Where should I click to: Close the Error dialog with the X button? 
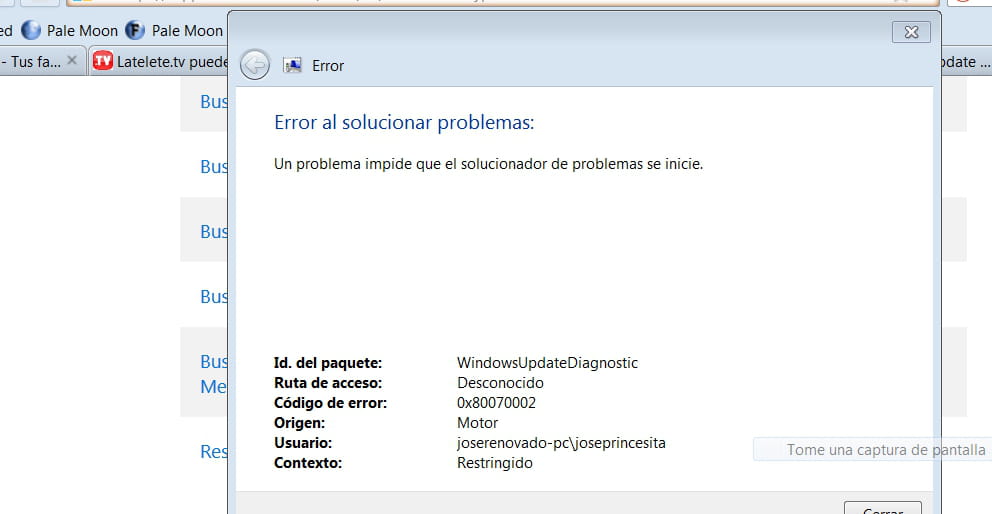pyautogui.click(x=911, y=32)
